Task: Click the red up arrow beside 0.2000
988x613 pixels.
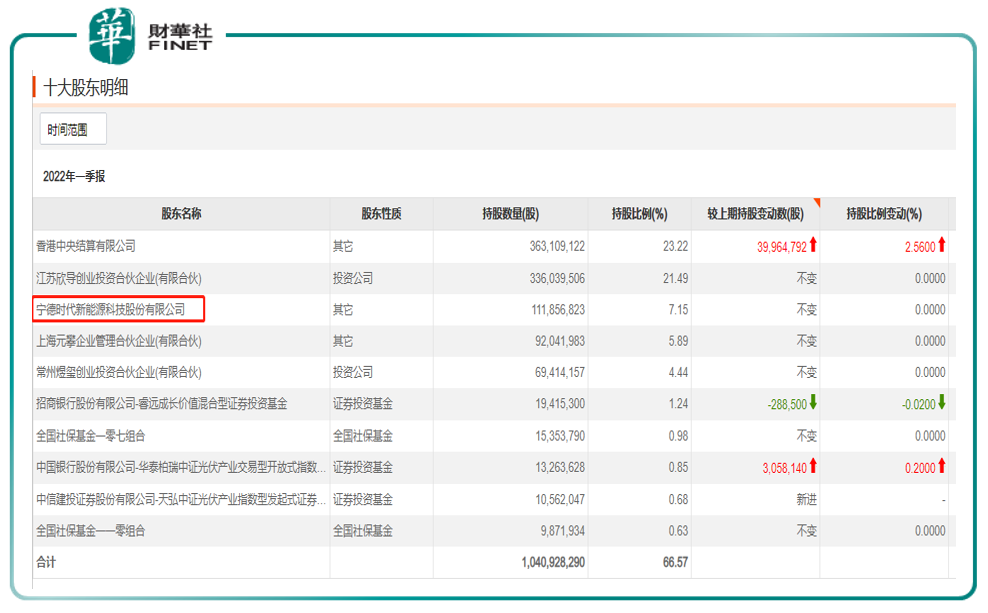Action: 941,466
